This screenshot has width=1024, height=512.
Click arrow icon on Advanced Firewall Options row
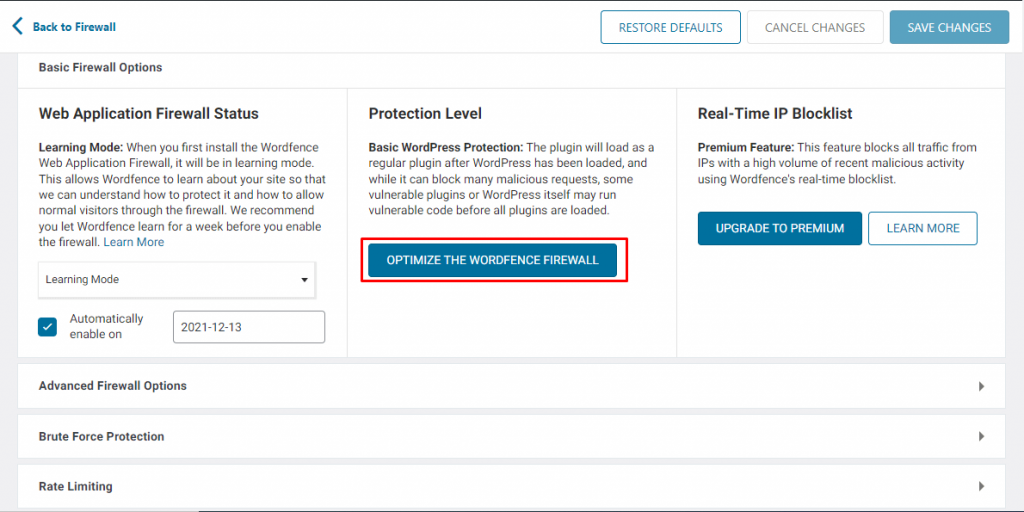981,386
